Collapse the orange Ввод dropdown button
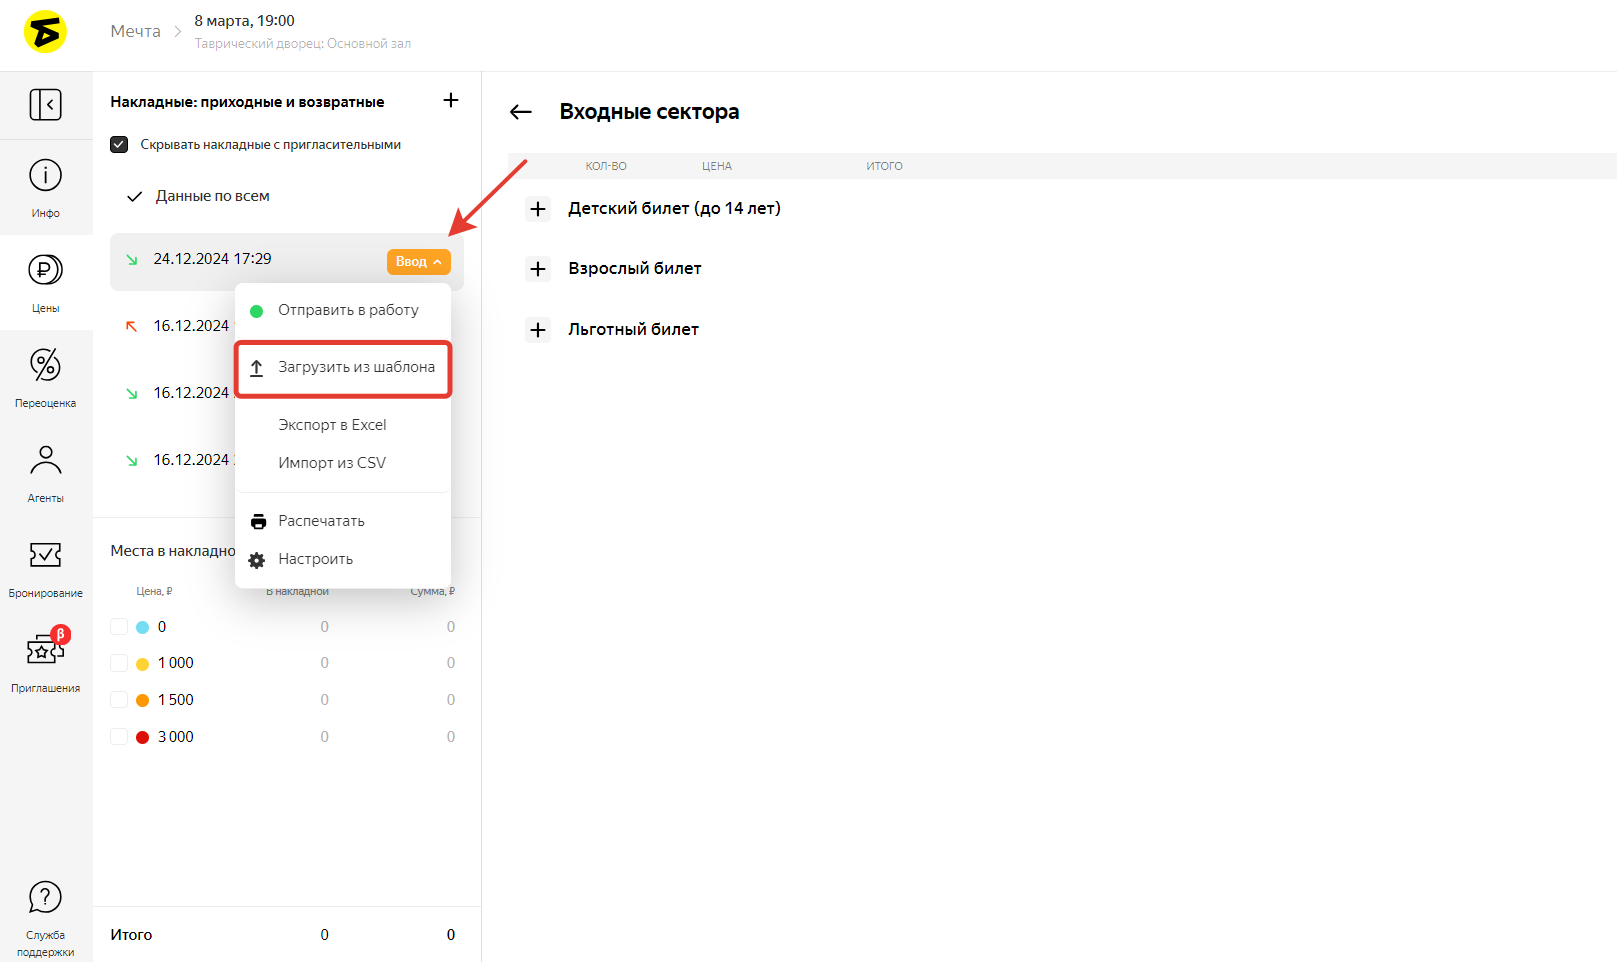Viewport: 1617px width, 962px height. (x=418, y=261)
